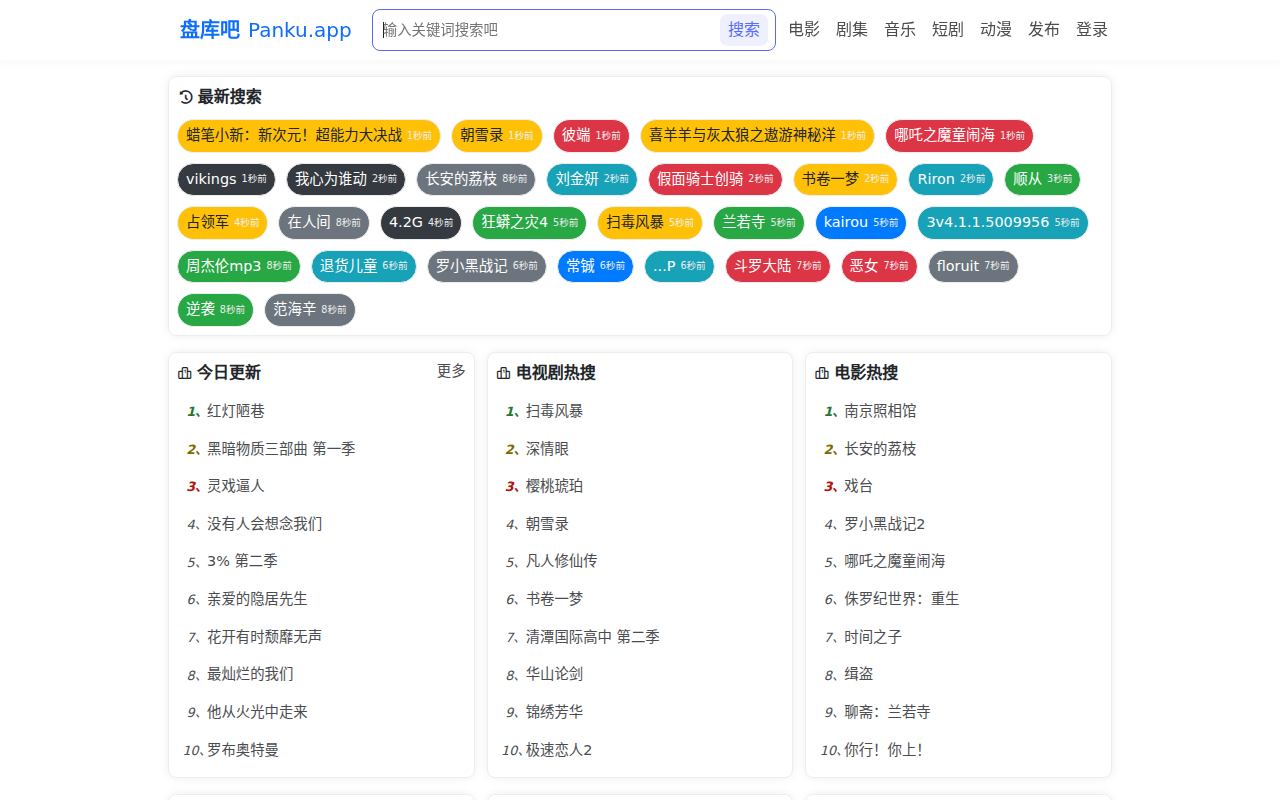Viewport: 1280px width, 800px height.
Task: Select the 我心为谁动 search tag
Action: [346, 179]
